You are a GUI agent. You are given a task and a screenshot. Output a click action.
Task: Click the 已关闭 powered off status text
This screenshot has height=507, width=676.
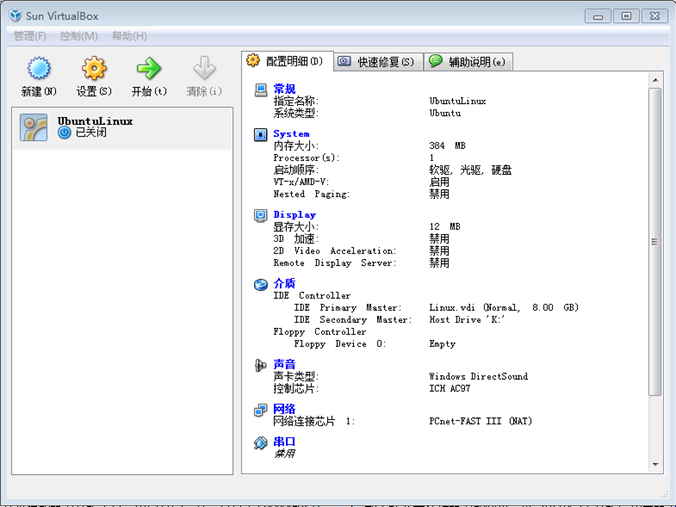(x=91, y=133)
